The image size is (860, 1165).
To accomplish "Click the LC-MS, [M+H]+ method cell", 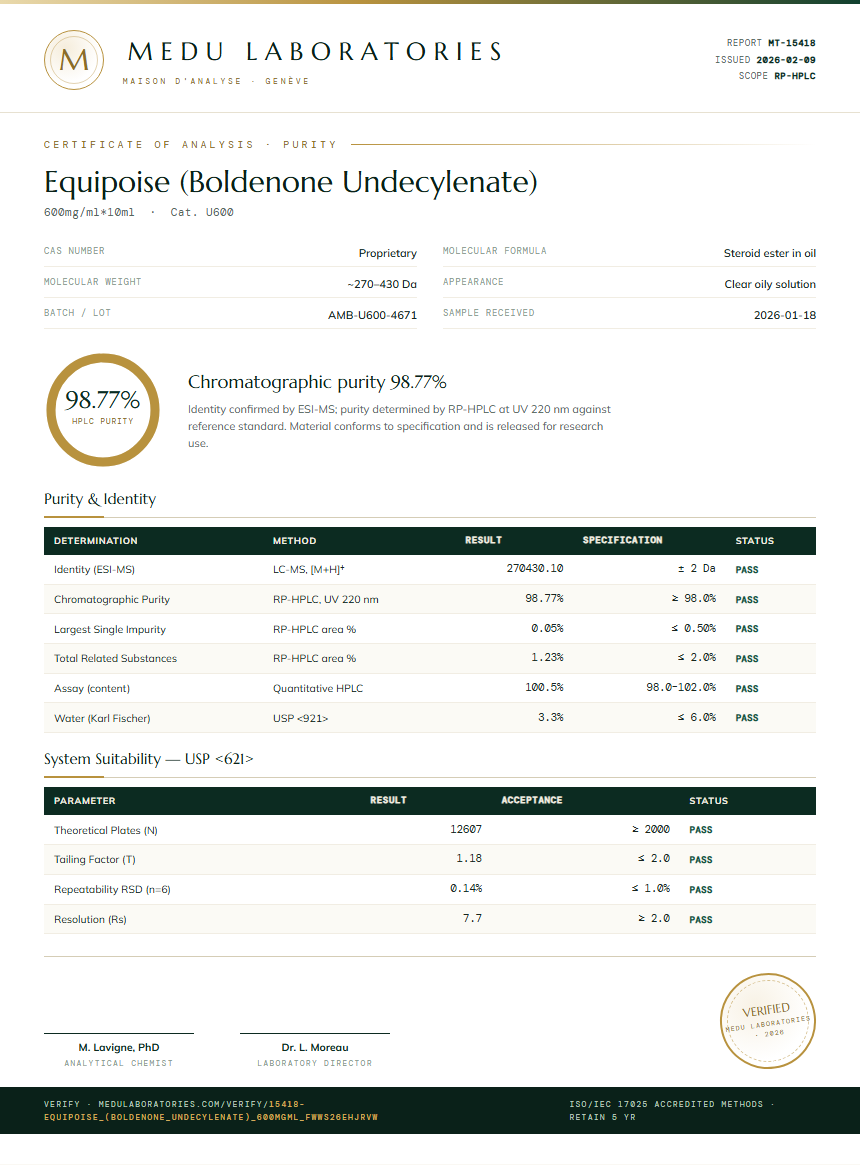I will coord(308,570).
